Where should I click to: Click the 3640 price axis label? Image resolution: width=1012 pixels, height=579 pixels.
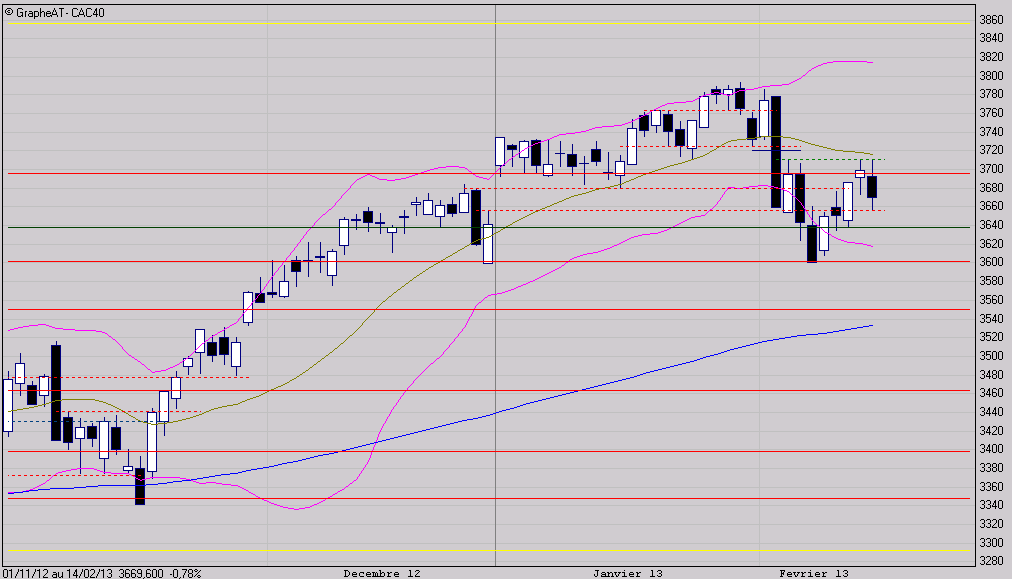[991, 225]
